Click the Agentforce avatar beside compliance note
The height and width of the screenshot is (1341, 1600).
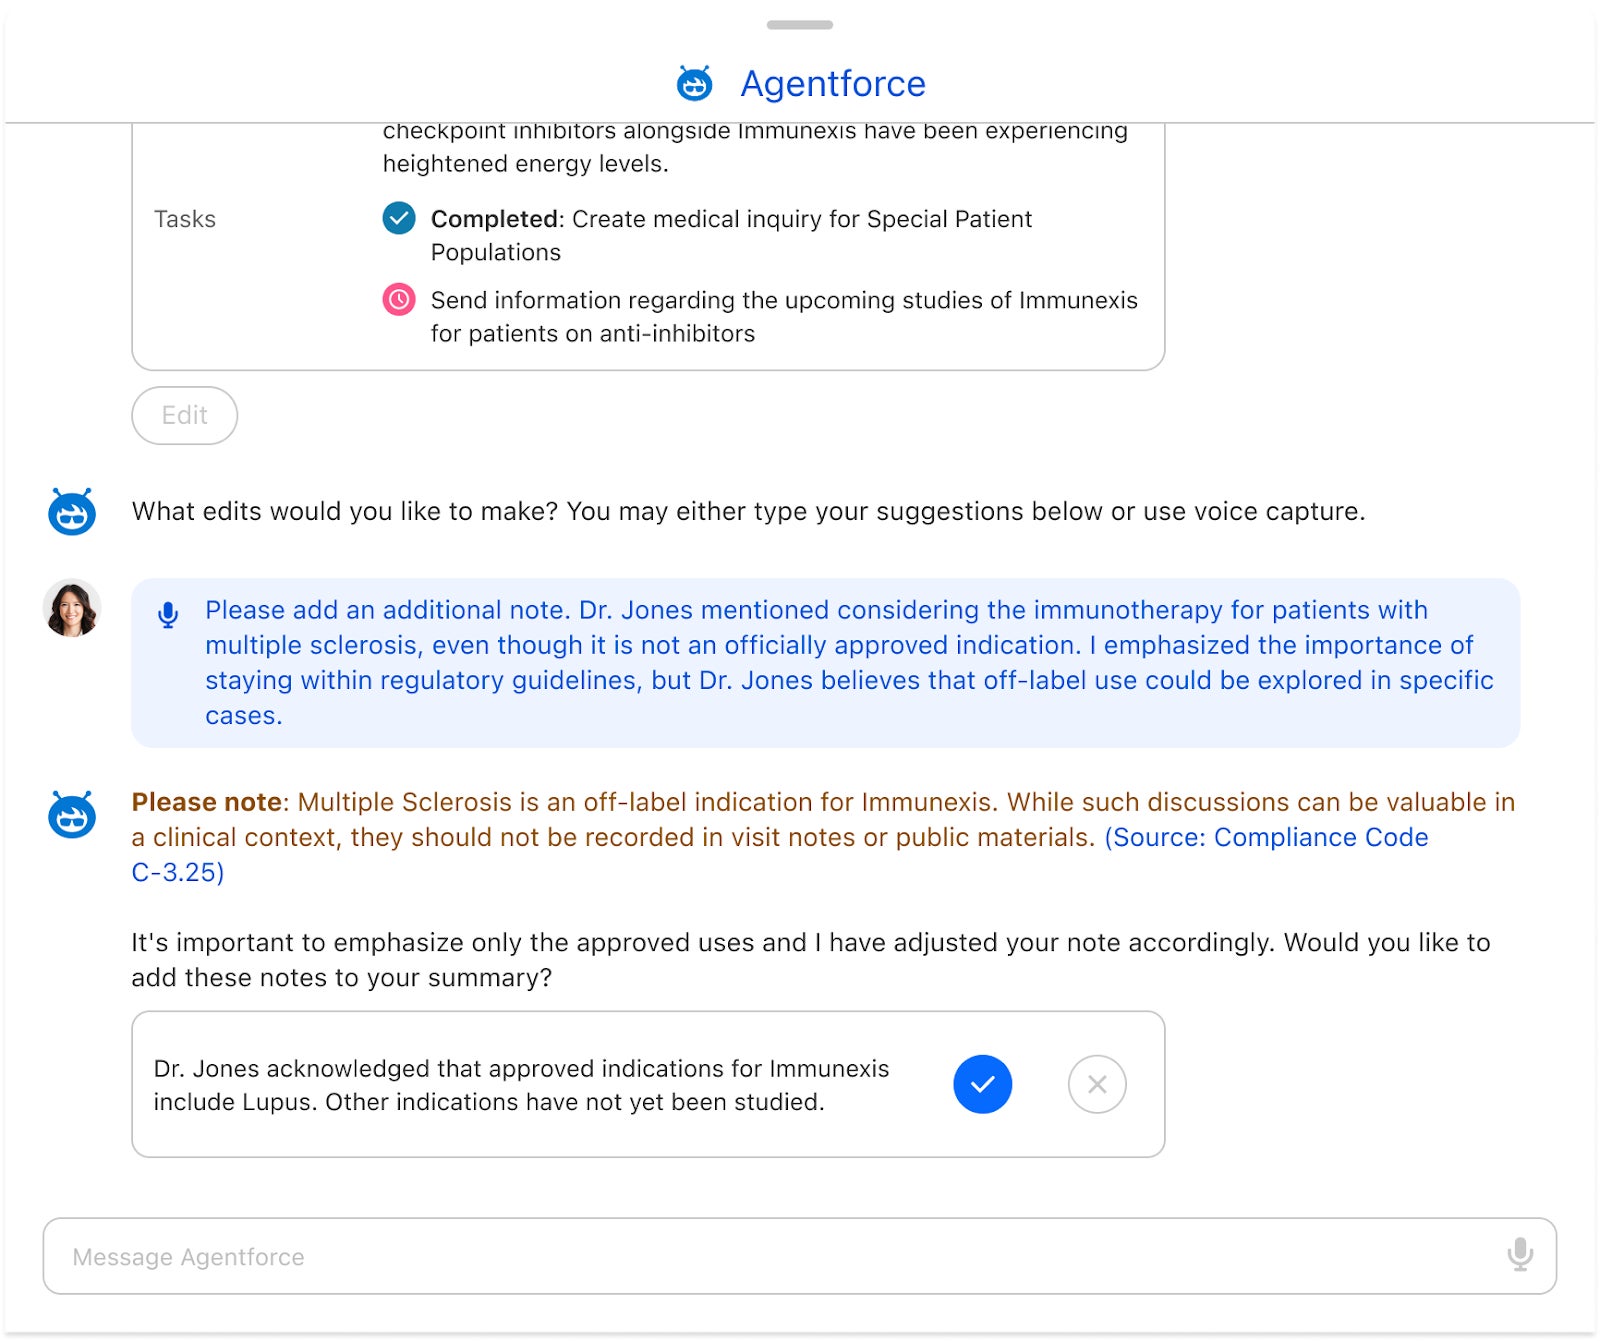[72, 814]
